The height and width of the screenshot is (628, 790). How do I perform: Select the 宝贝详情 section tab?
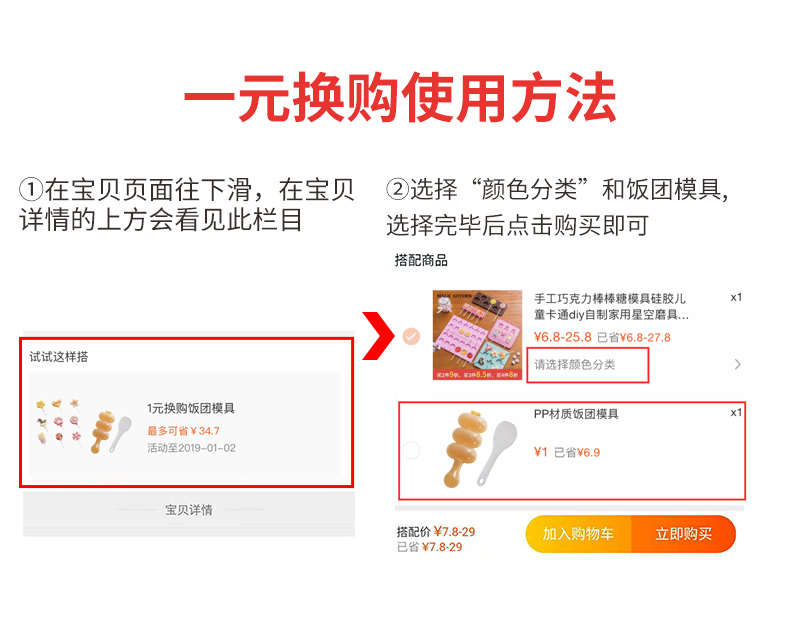pyautogui.click(x=188, y=510)
